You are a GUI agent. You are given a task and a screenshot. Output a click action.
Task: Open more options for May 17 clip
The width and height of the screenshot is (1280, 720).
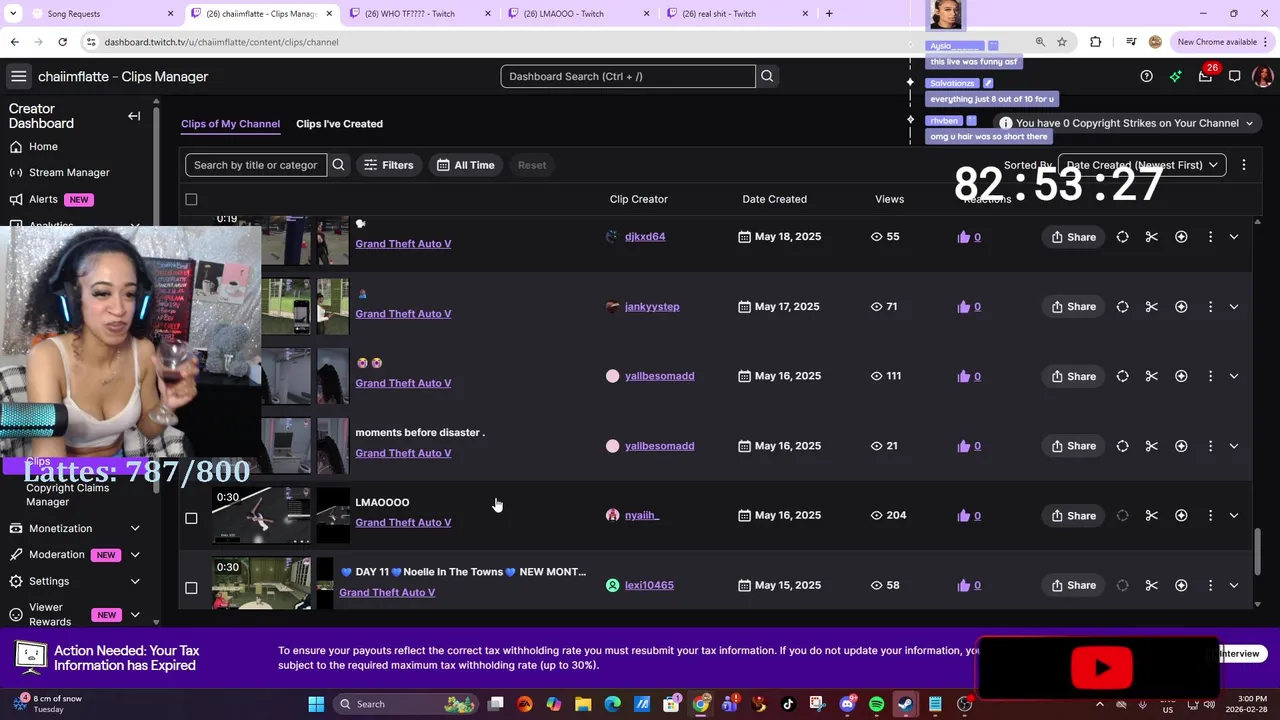(1210, 307)
